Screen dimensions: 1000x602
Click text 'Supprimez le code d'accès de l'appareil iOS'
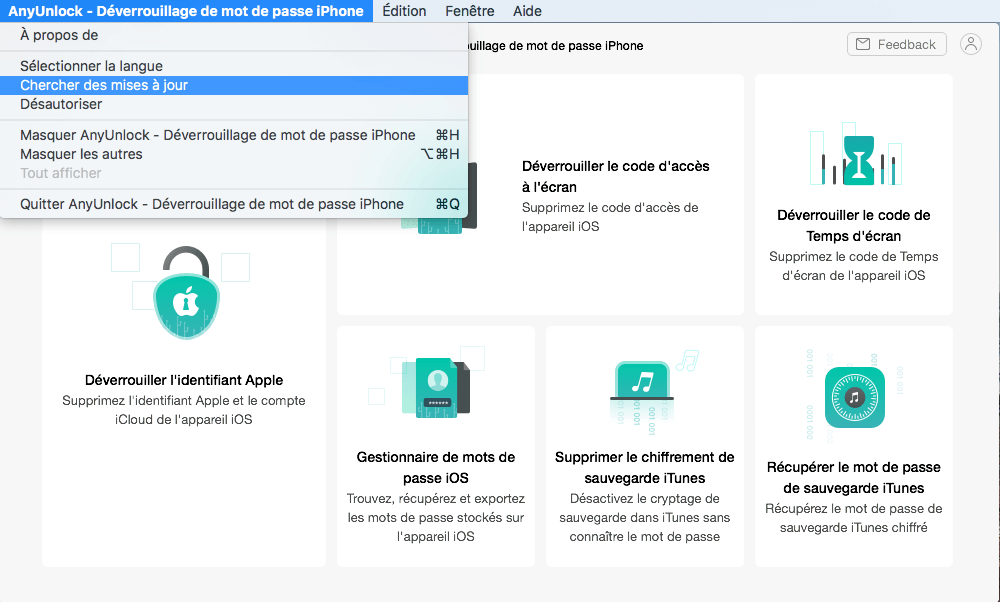tap(610, 217)
